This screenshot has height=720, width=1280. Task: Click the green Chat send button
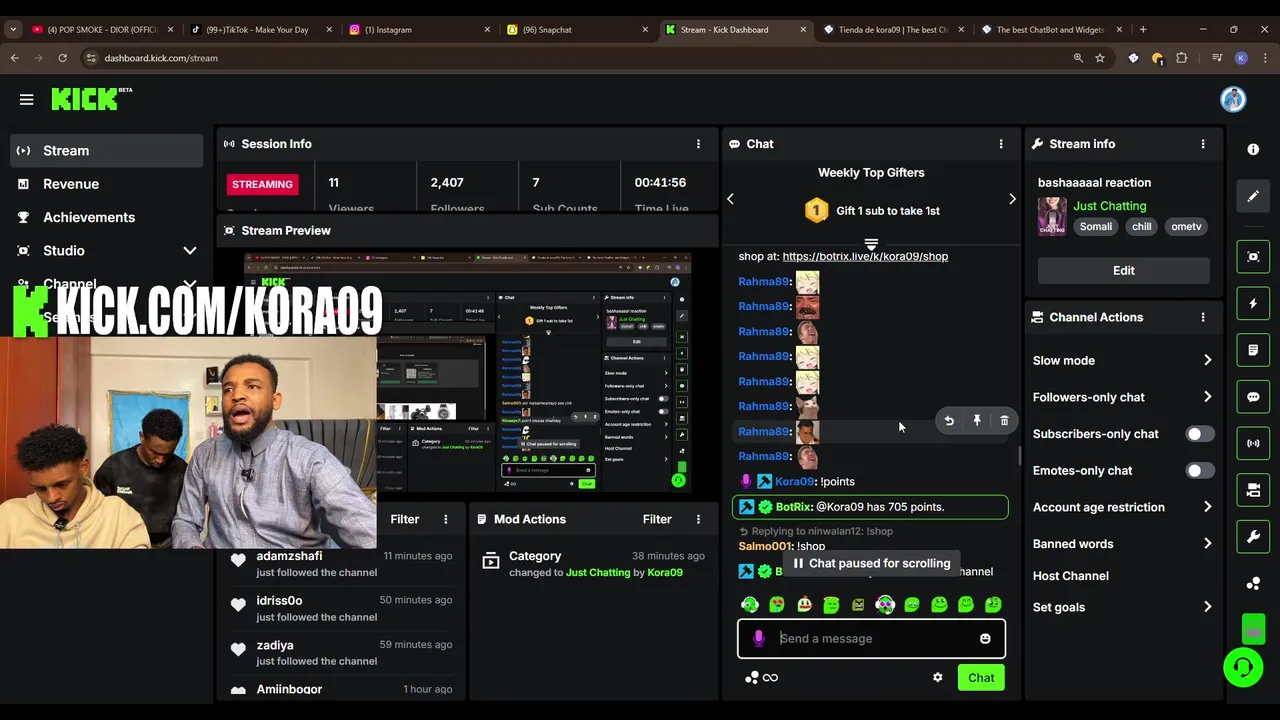(x=981, y=678)
